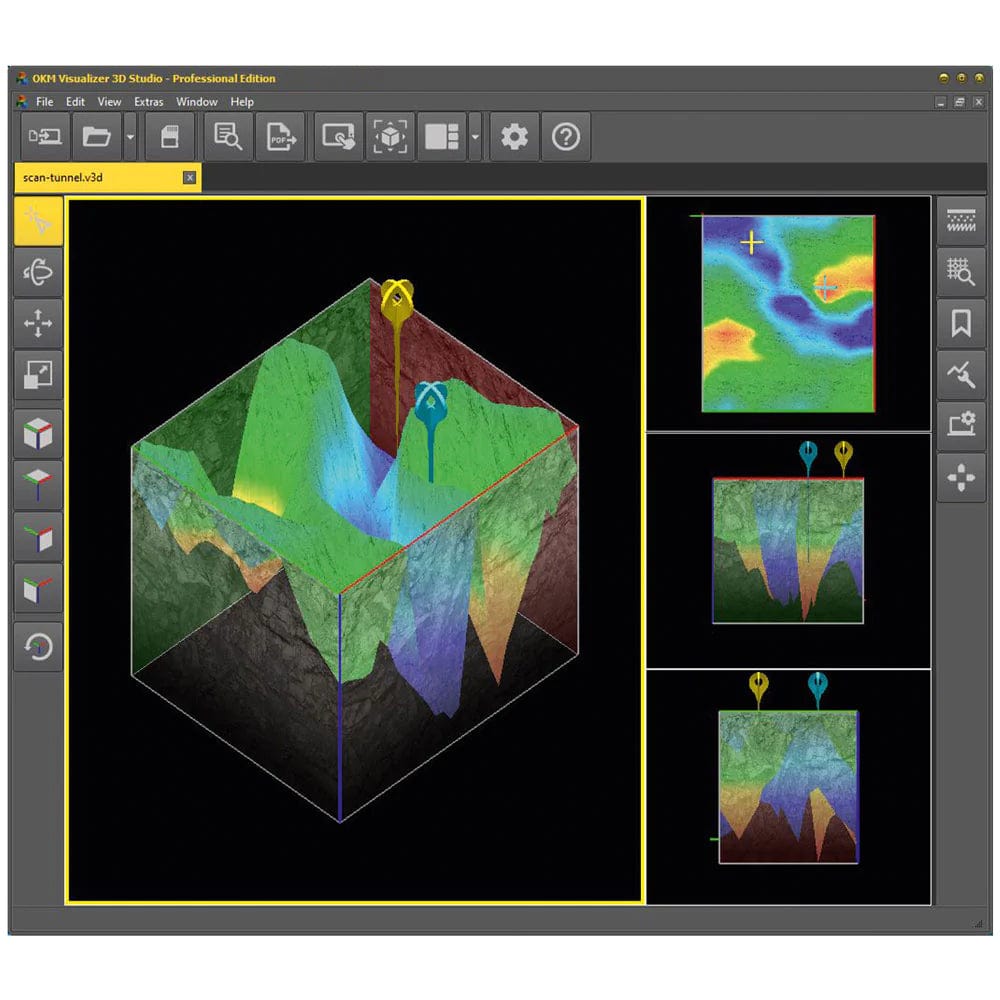Open the folder dropdown arrow

pos(130,136)
